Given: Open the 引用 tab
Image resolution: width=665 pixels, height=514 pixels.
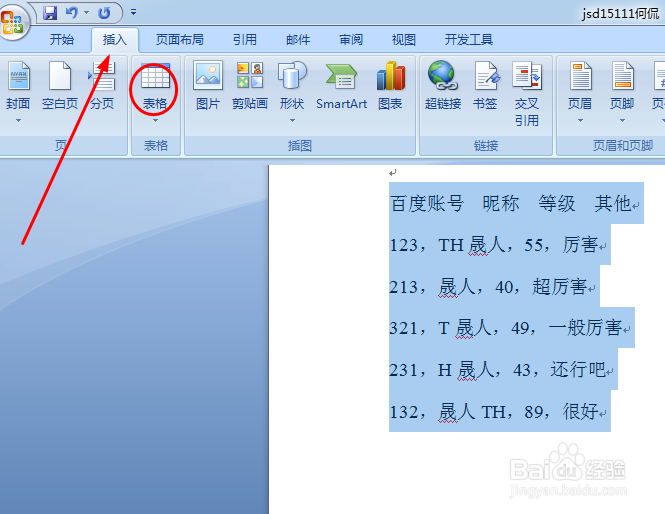Looking at the screenshot, I should click(245, 39).
